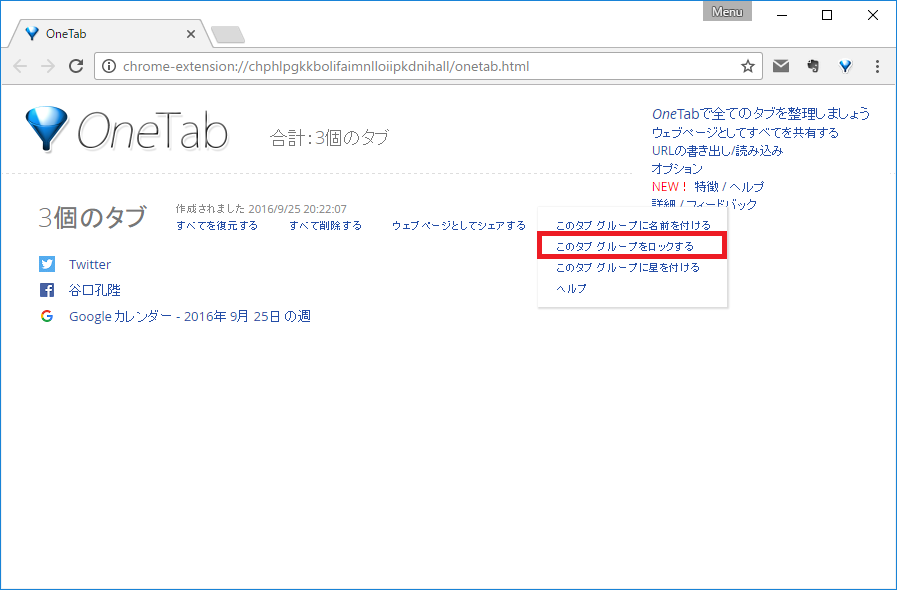Screen dimensions: 897x590
Task: Select このタブ グループをロックする menu item
Action: click(x=624, y=246)
